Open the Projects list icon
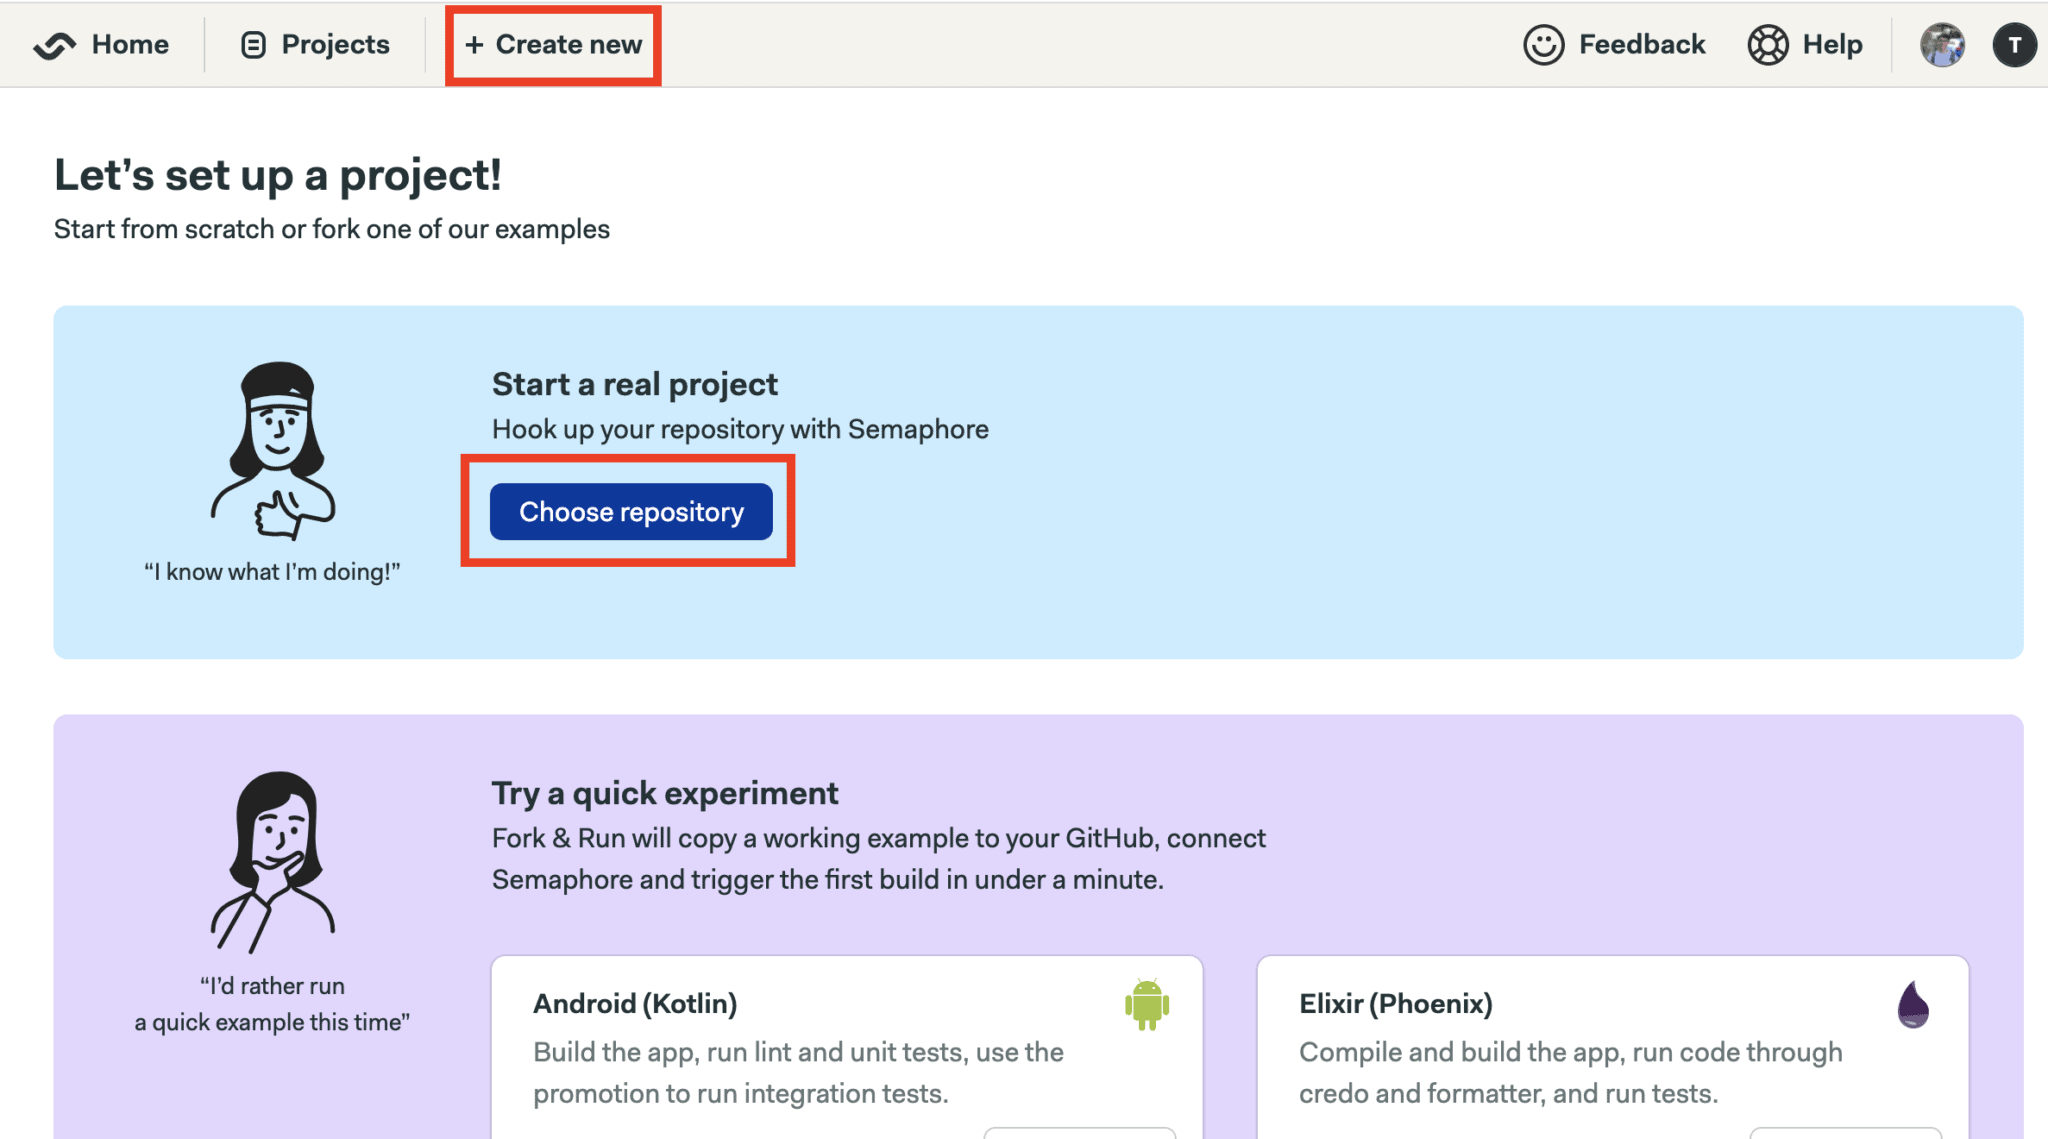This screenshot has height=1139, width=2048. coord(254,45)
